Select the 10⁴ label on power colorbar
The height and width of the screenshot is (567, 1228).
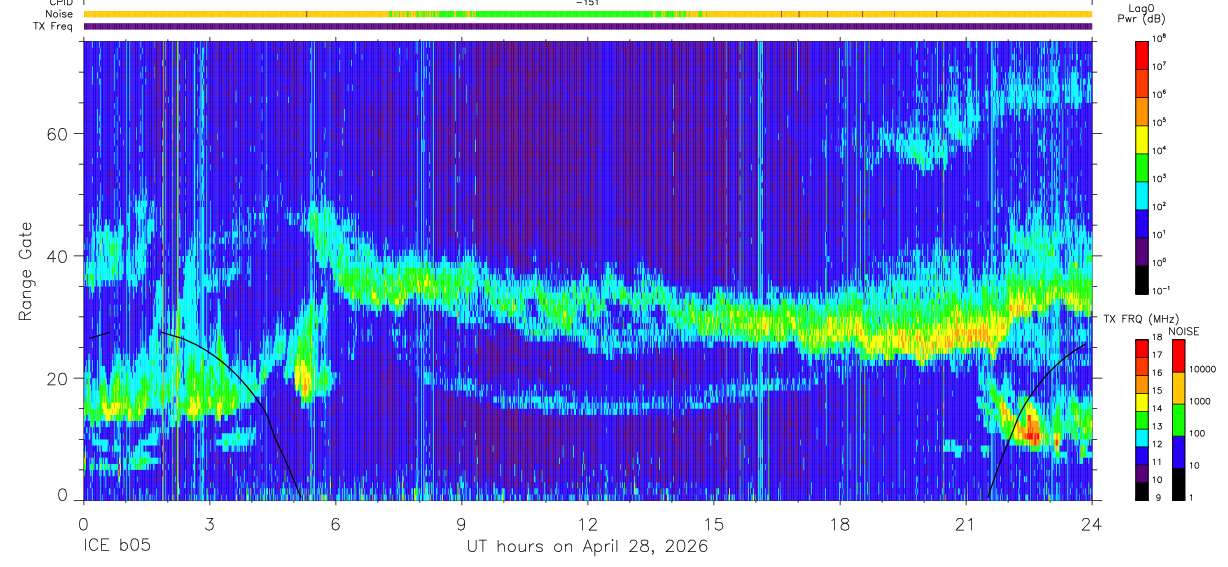(1161, 150)
